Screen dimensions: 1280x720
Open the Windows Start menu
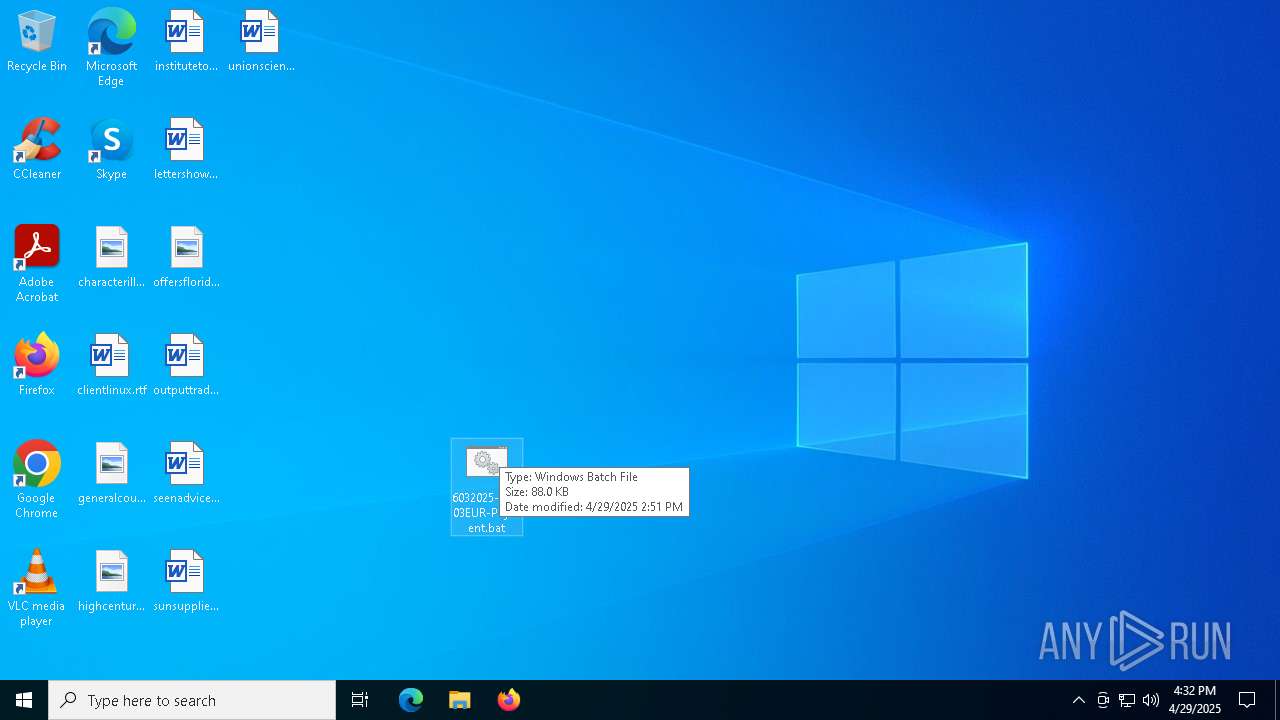(24, 700)
